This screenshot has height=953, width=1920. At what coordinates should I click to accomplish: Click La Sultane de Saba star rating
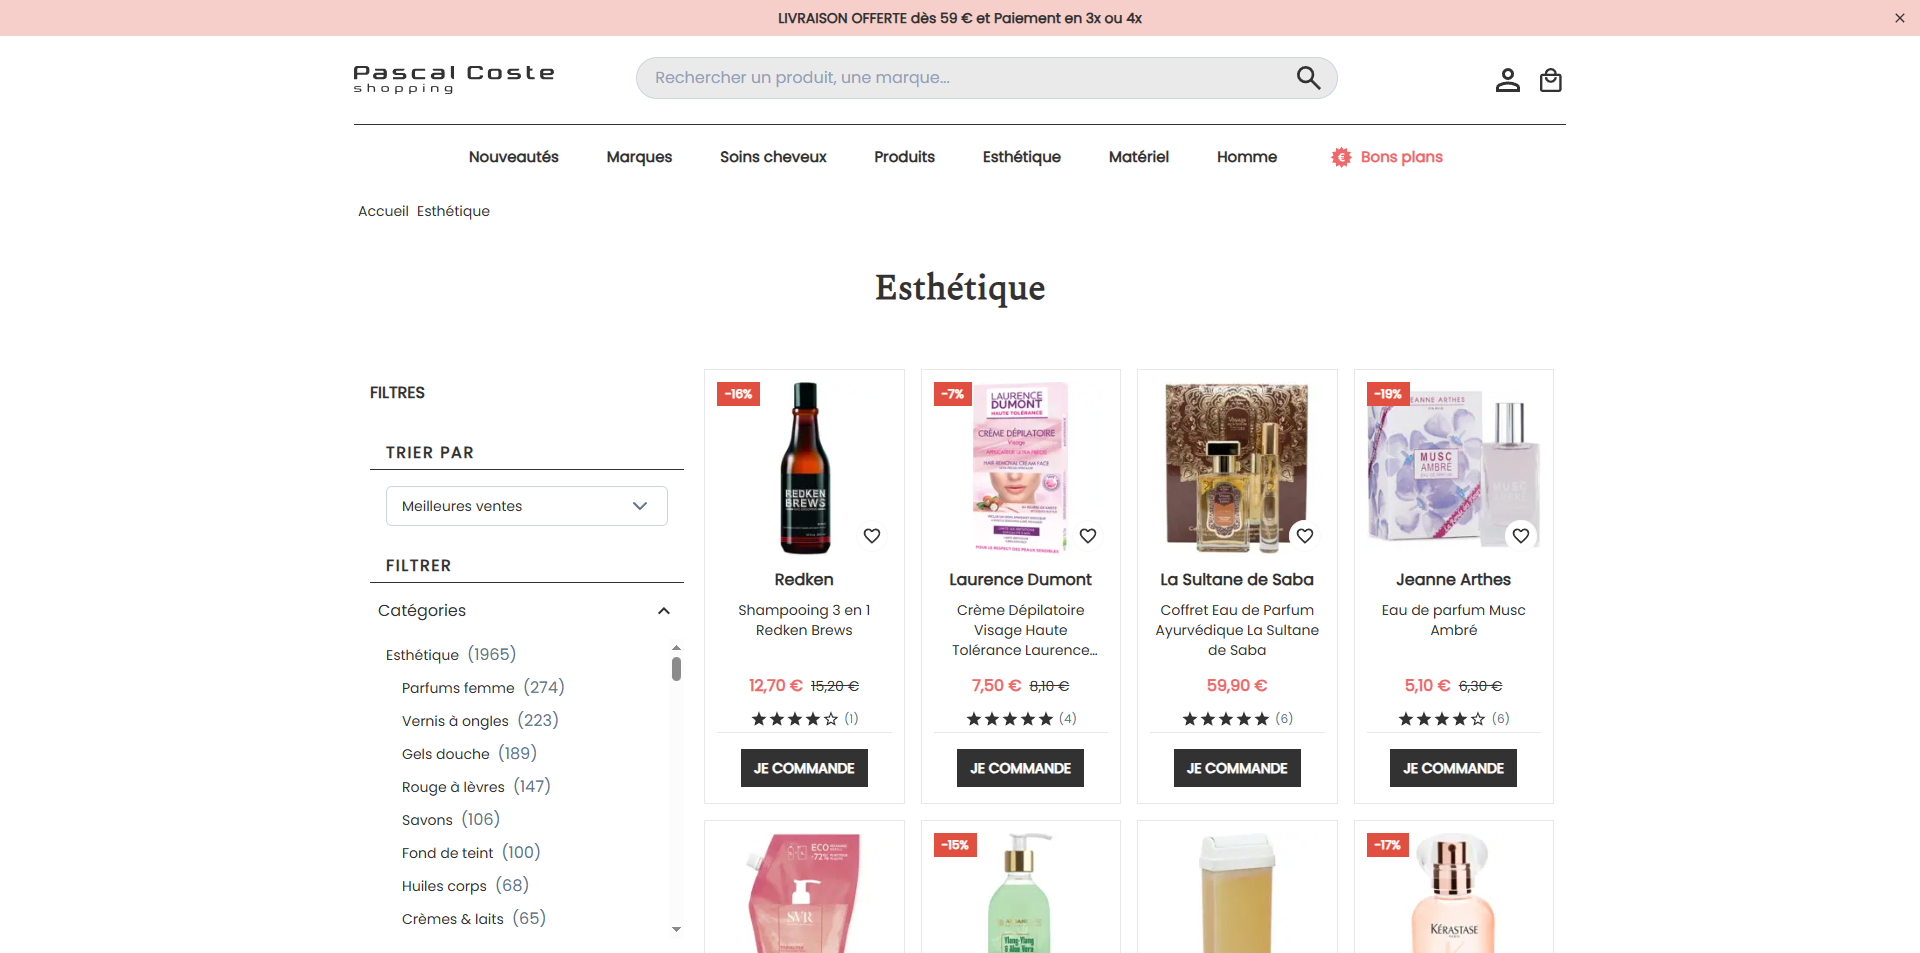tap(1226, 719)
